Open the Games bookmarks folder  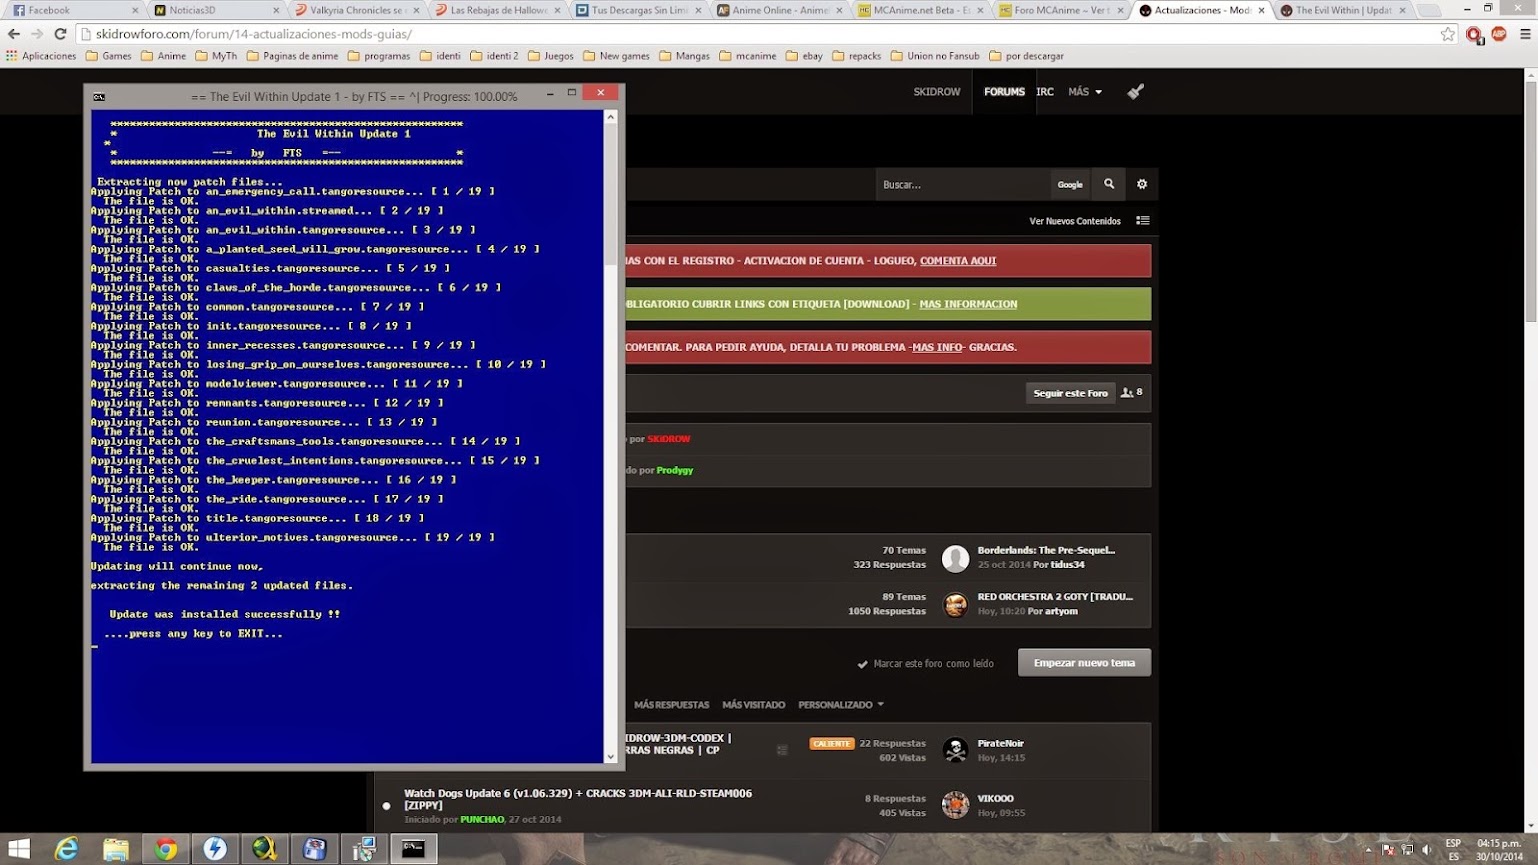(108, 56)
